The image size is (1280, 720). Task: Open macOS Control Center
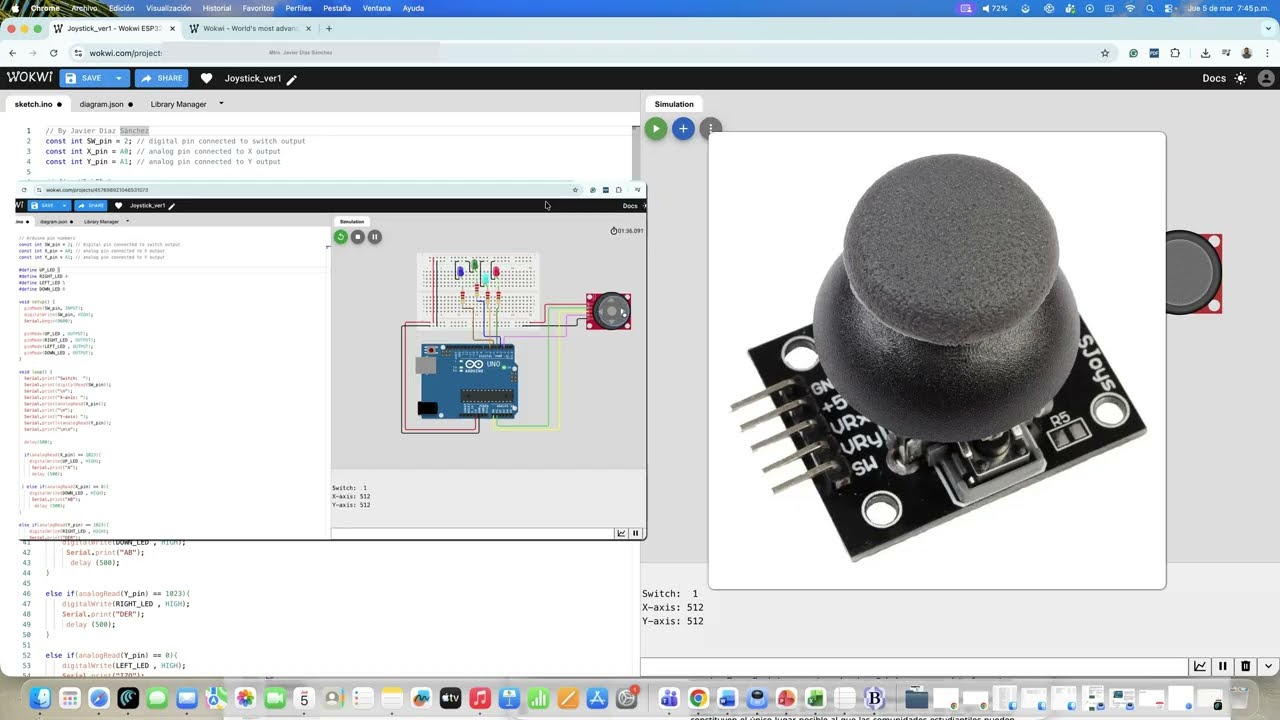point(1171,8)
